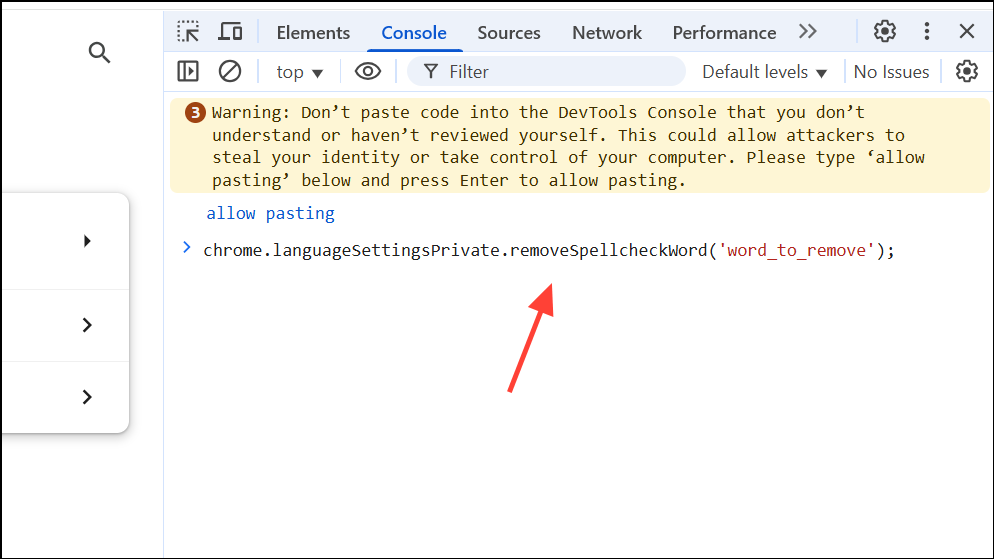
Task: Focus the console Filter field
Action: (x=546, y=72)
